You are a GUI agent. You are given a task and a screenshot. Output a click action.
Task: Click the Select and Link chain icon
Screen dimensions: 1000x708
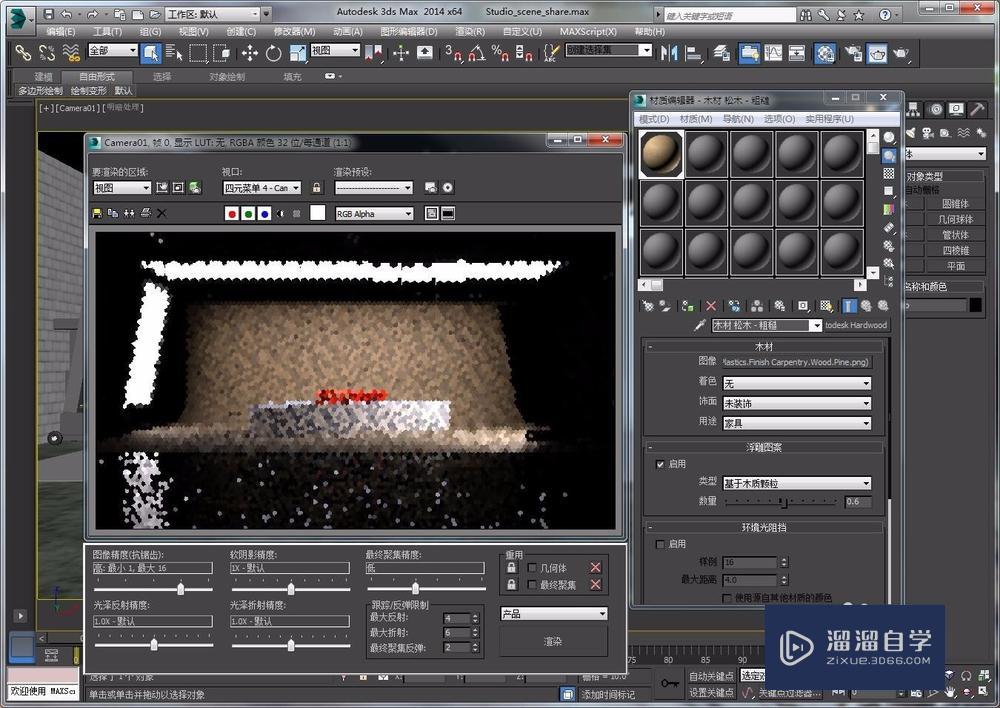[x=23, y=52]
